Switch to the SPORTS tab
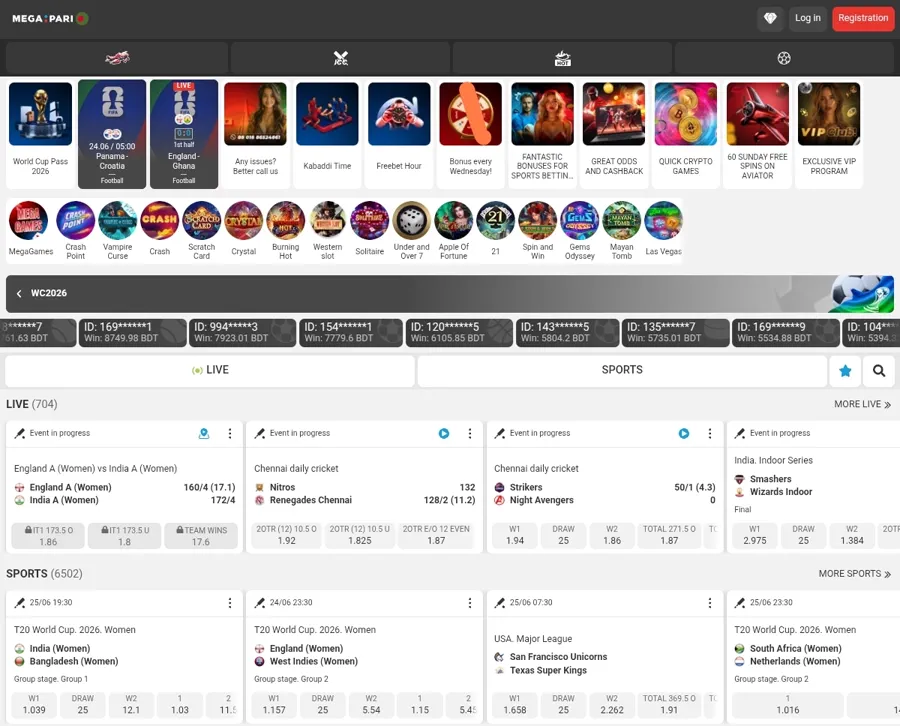900x726 pixels. pyautogui.click(x=622, y=371)
